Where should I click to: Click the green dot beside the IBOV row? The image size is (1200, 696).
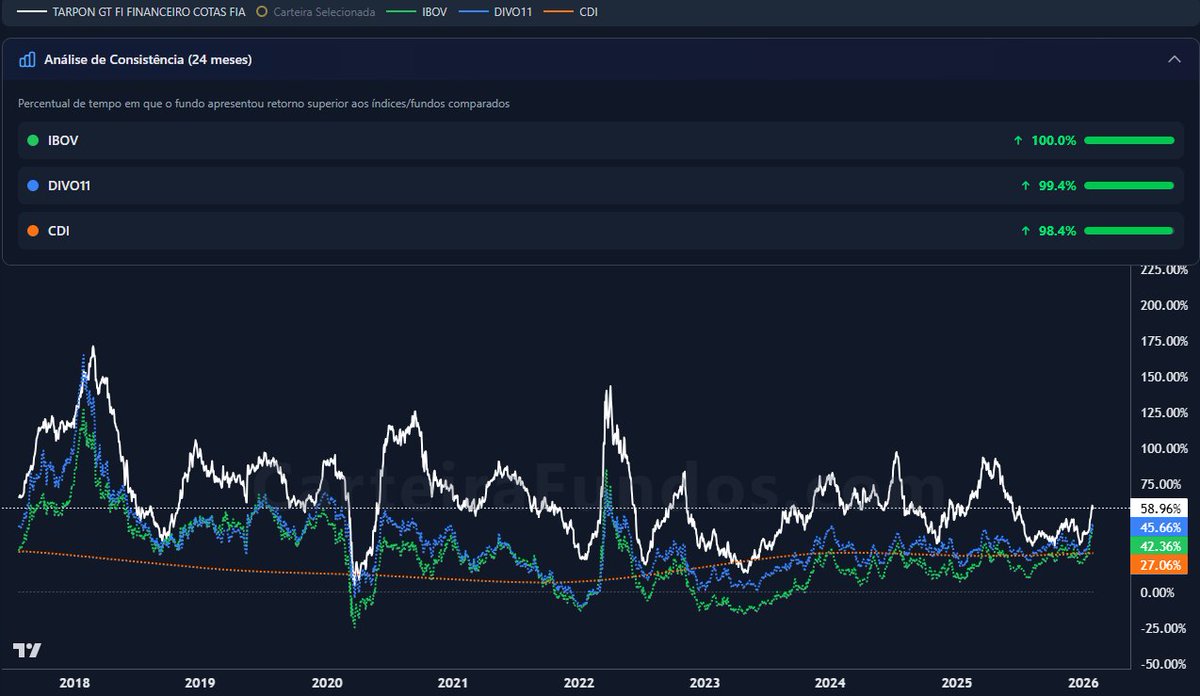point(33,141)
